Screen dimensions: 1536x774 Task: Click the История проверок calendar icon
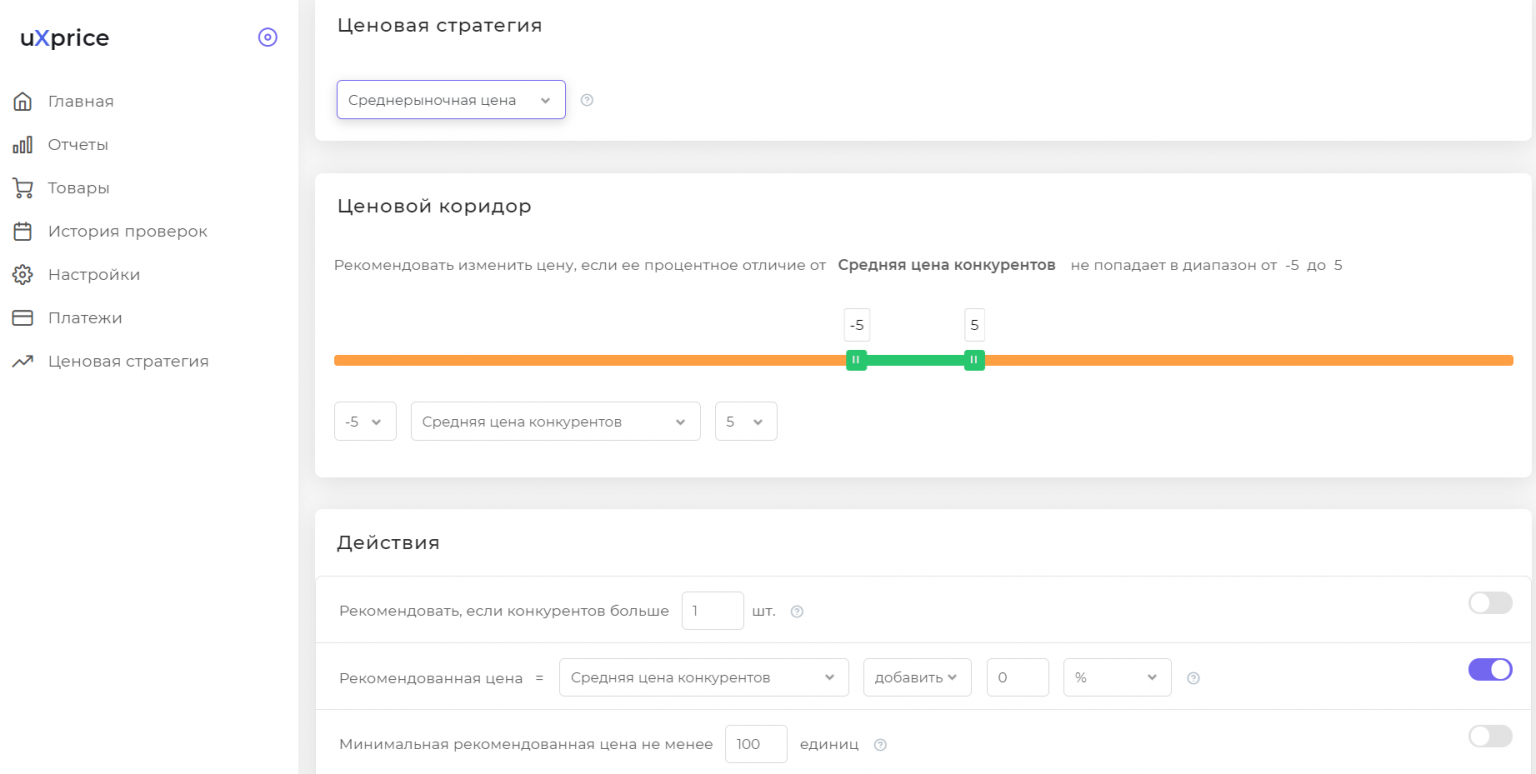[x=22, y=231]
